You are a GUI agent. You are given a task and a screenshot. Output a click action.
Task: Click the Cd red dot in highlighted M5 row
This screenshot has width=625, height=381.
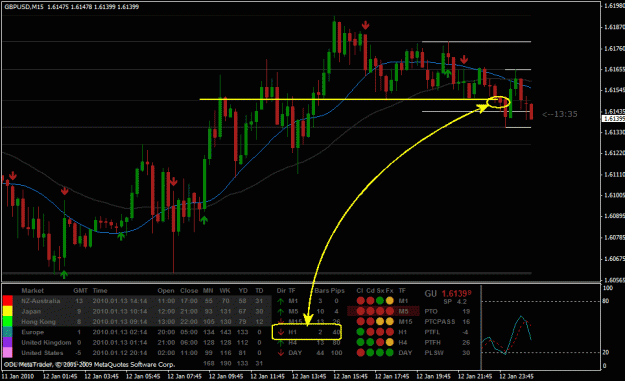(370, 311)
